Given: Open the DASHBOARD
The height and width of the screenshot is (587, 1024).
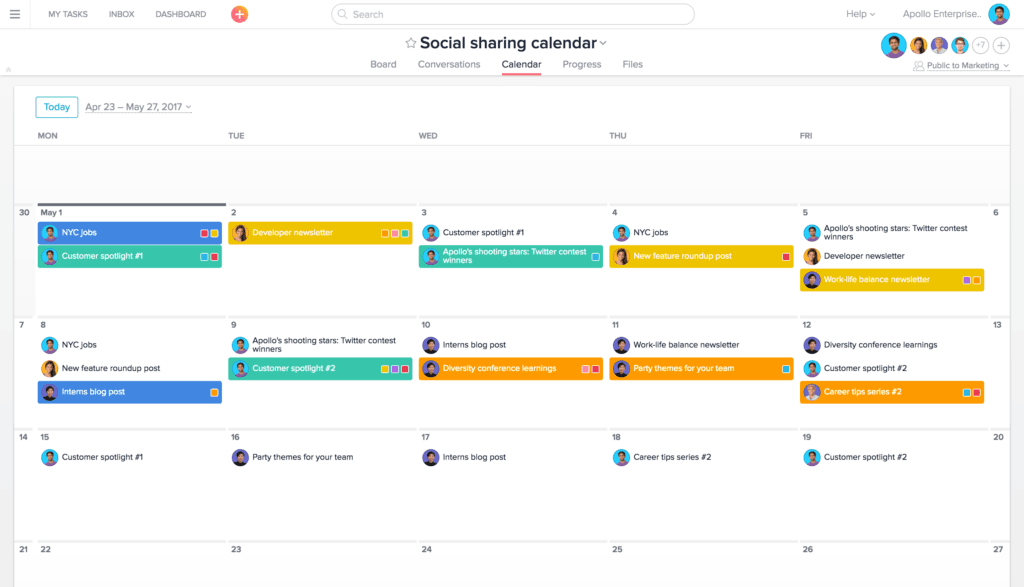Looking at the screenshot, I should pos(181,14).
